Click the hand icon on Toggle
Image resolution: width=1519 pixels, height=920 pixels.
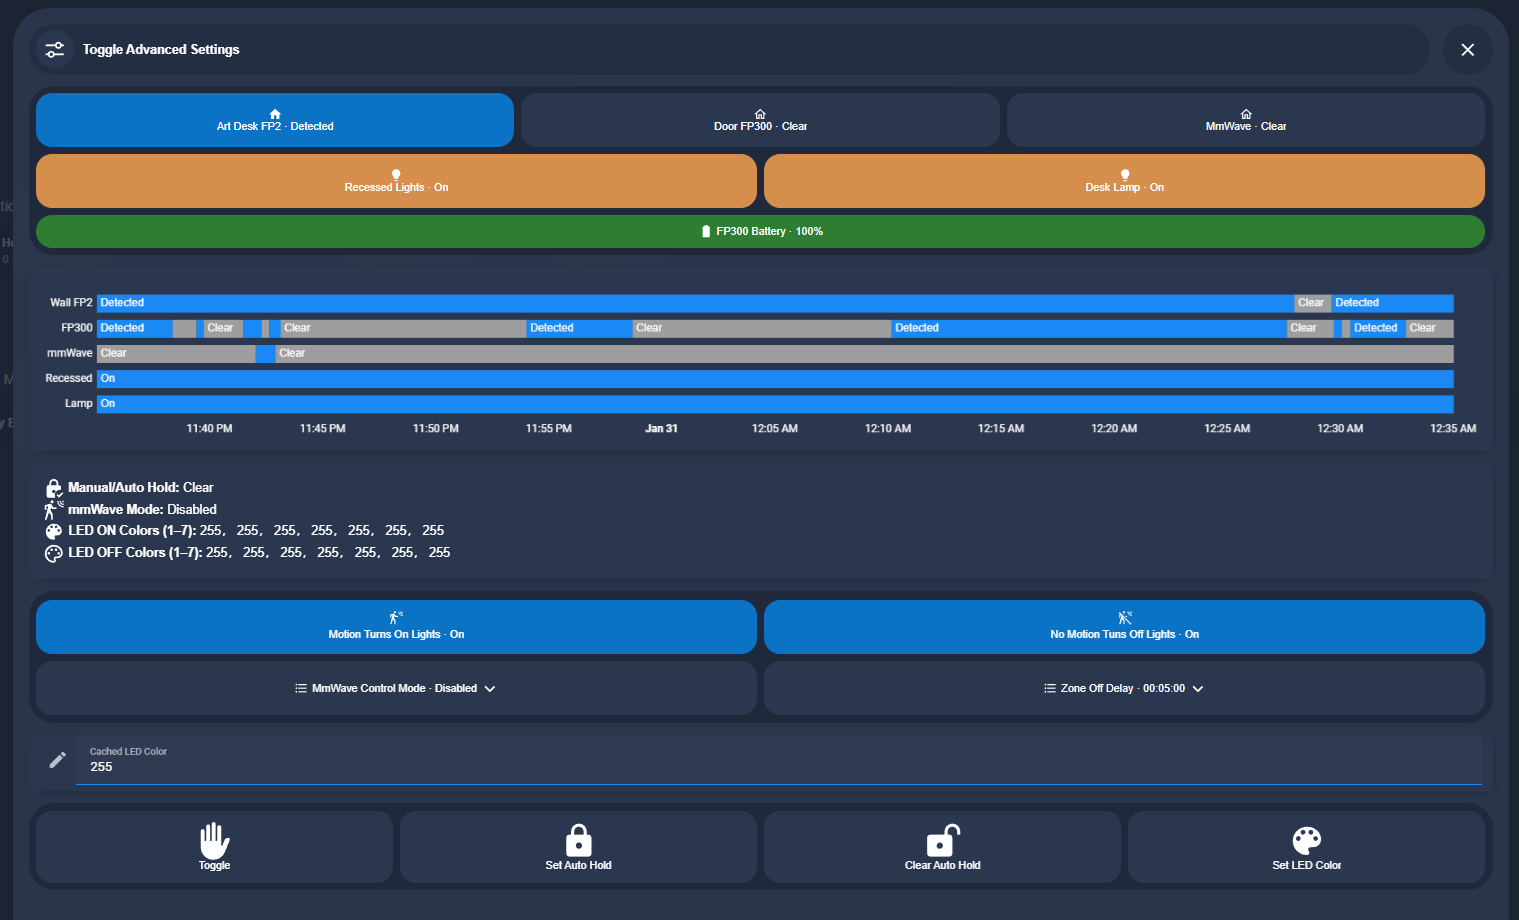(214, 840)
